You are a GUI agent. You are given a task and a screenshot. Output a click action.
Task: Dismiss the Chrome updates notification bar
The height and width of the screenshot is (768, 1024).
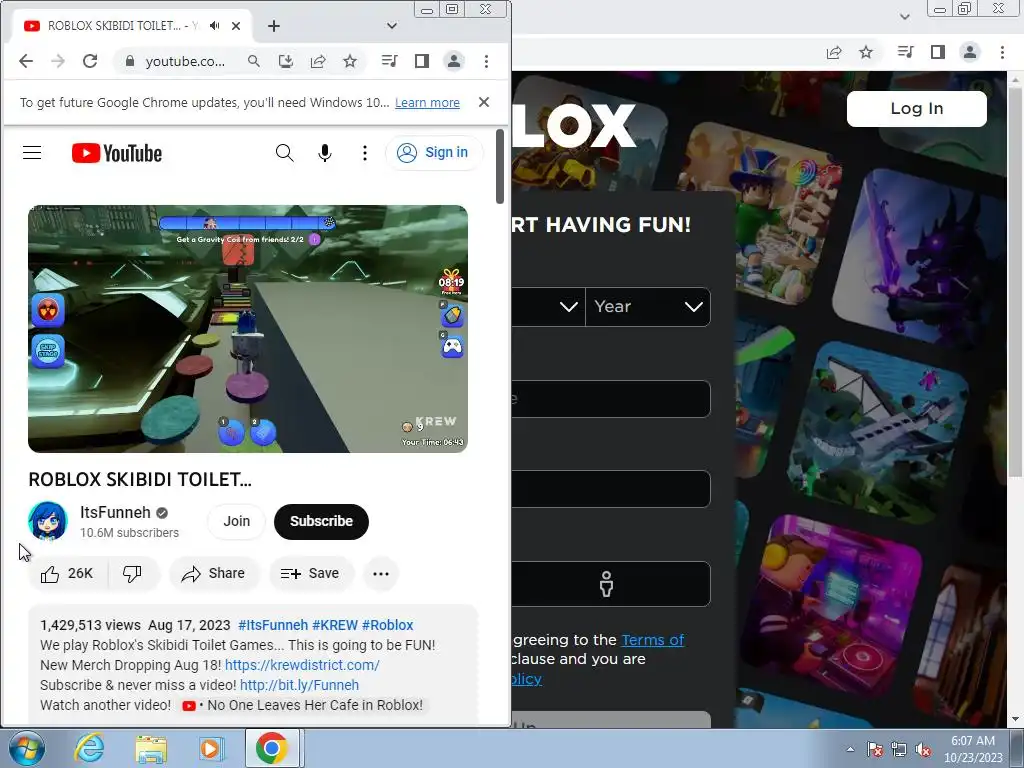click(x=484, y=102)
